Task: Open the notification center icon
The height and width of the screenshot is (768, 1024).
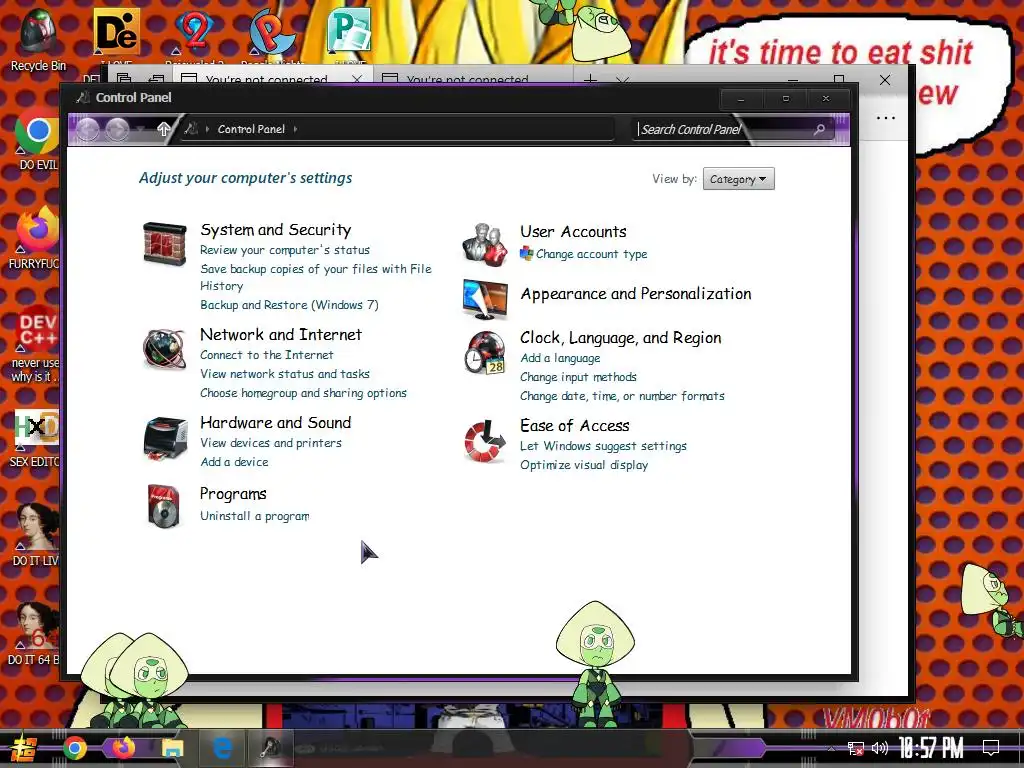Action: (x=991, y=748)
